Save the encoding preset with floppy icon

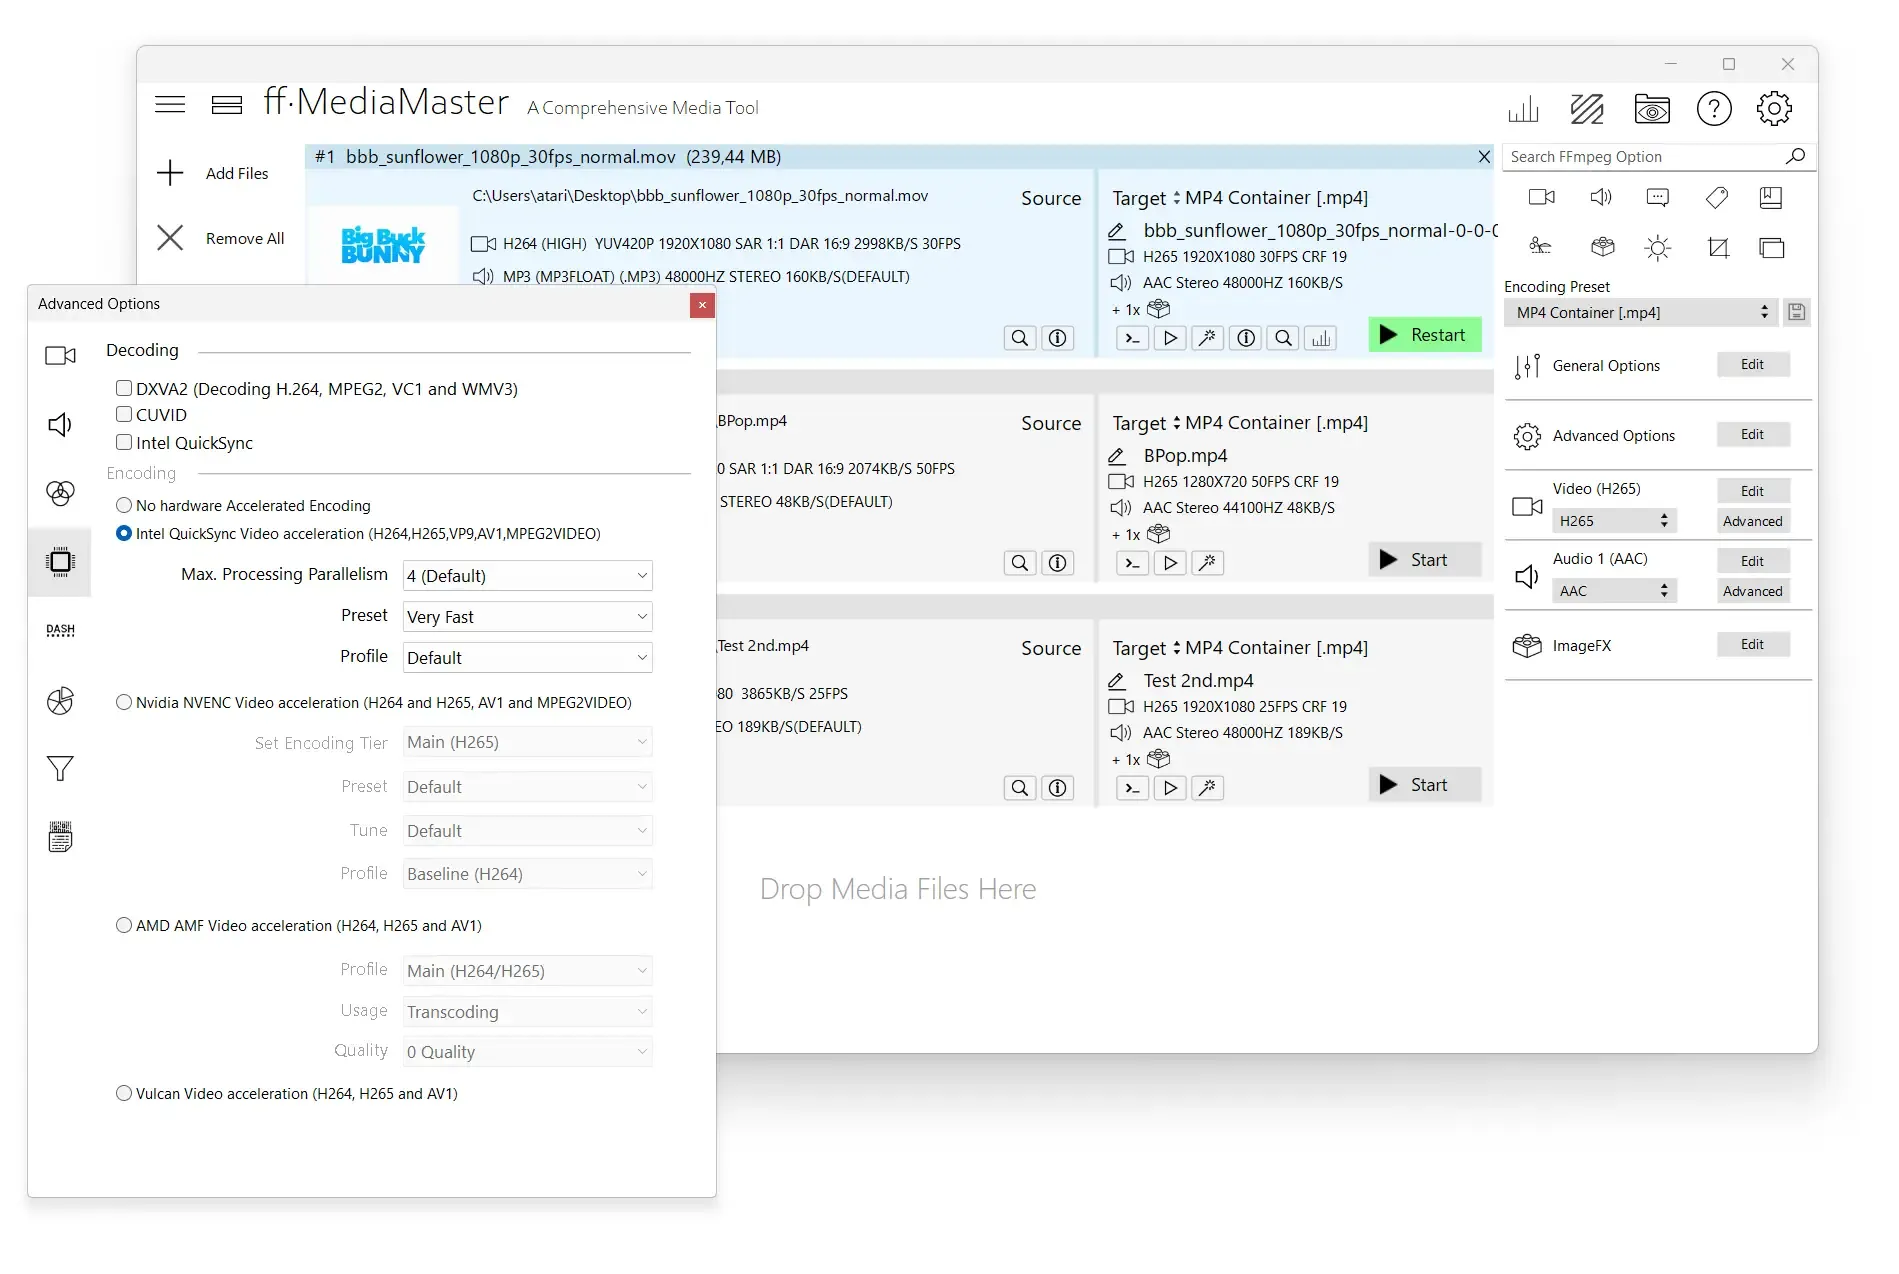pos(1796,313)
